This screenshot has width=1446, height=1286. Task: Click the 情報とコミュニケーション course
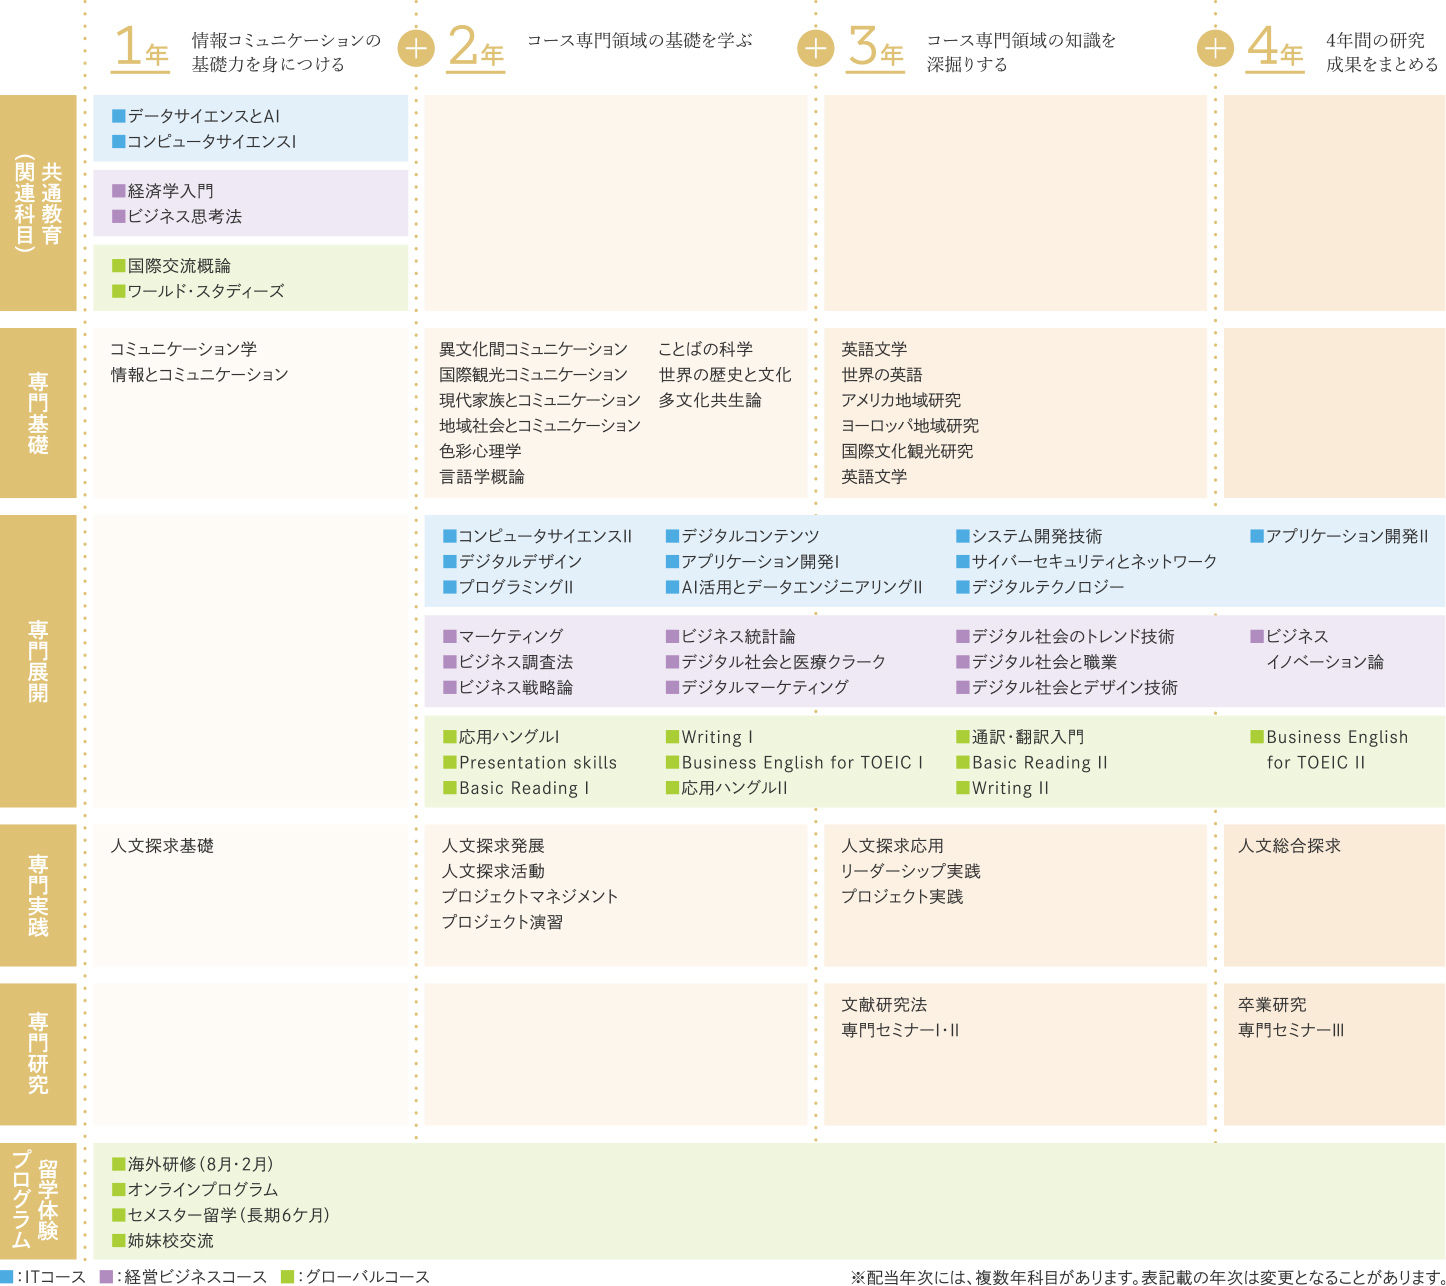pos(200,374)
